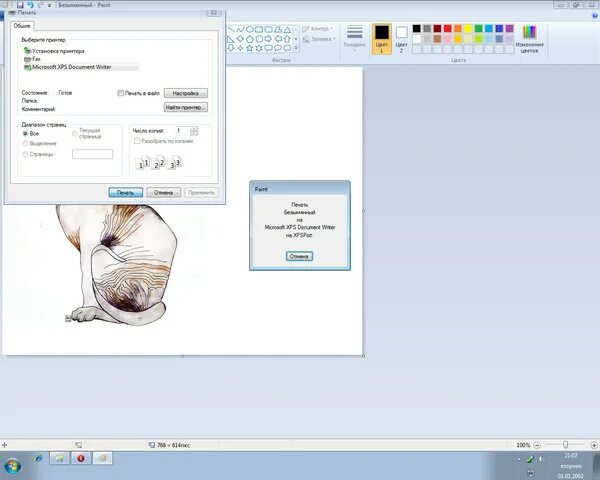The image size is (600, 480).
Task: Select the Rectangle shape in shapes gallery
Action: click(x=259, y=29)
